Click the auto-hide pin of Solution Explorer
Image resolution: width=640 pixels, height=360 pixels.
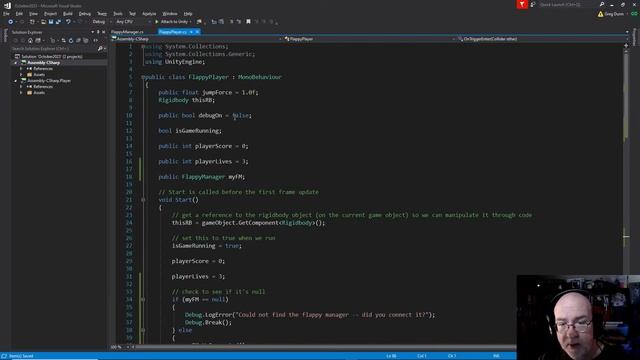(x=98, y=32)
